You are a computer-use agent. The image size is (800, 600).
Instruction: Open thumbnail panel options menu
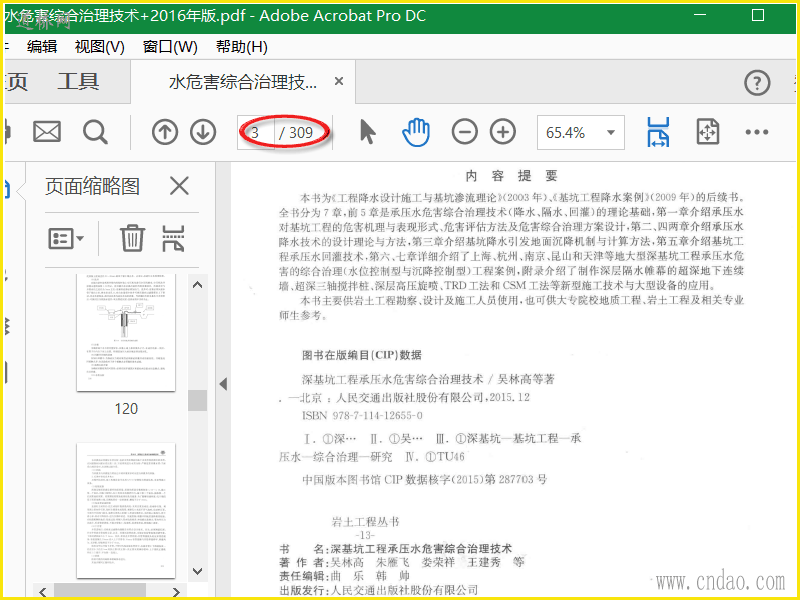[66, 238]
